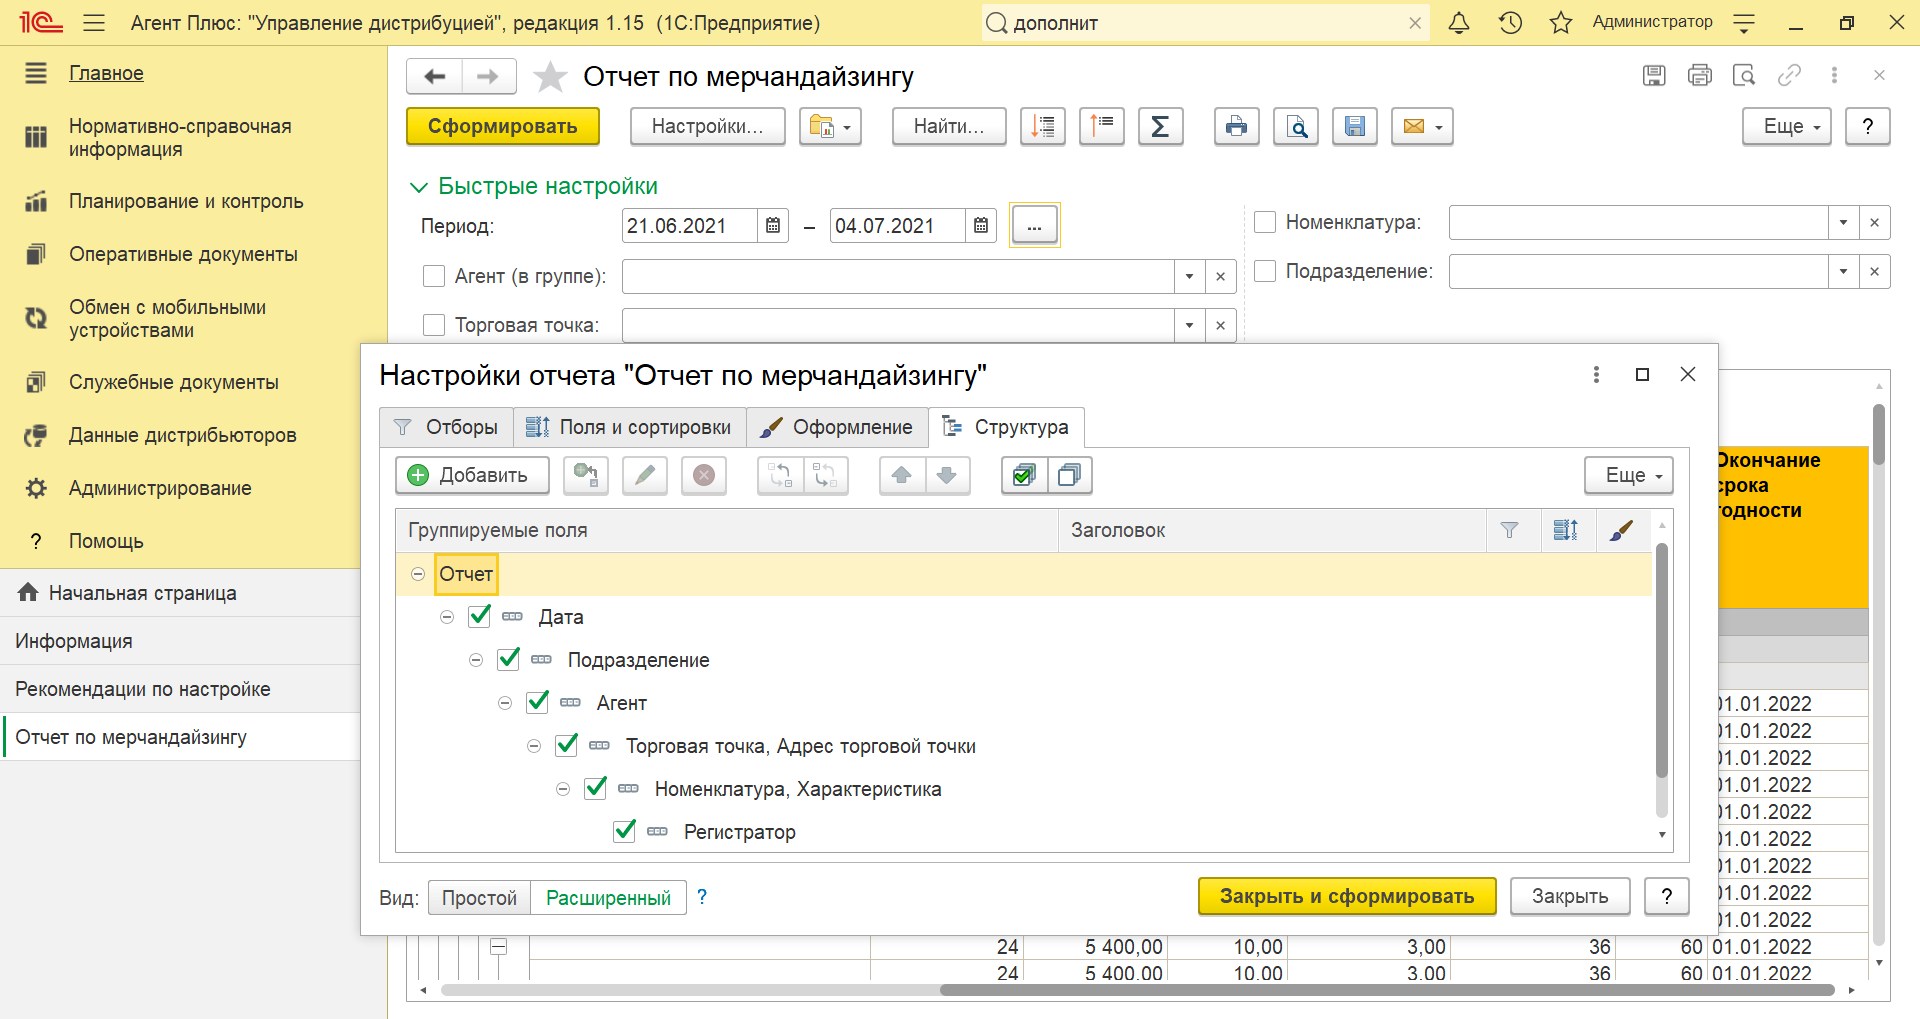Switch to Поля и сортировки tab
Image resolution: width=1920 pixels, height=1019 pixels.
[x=630, y=427]
